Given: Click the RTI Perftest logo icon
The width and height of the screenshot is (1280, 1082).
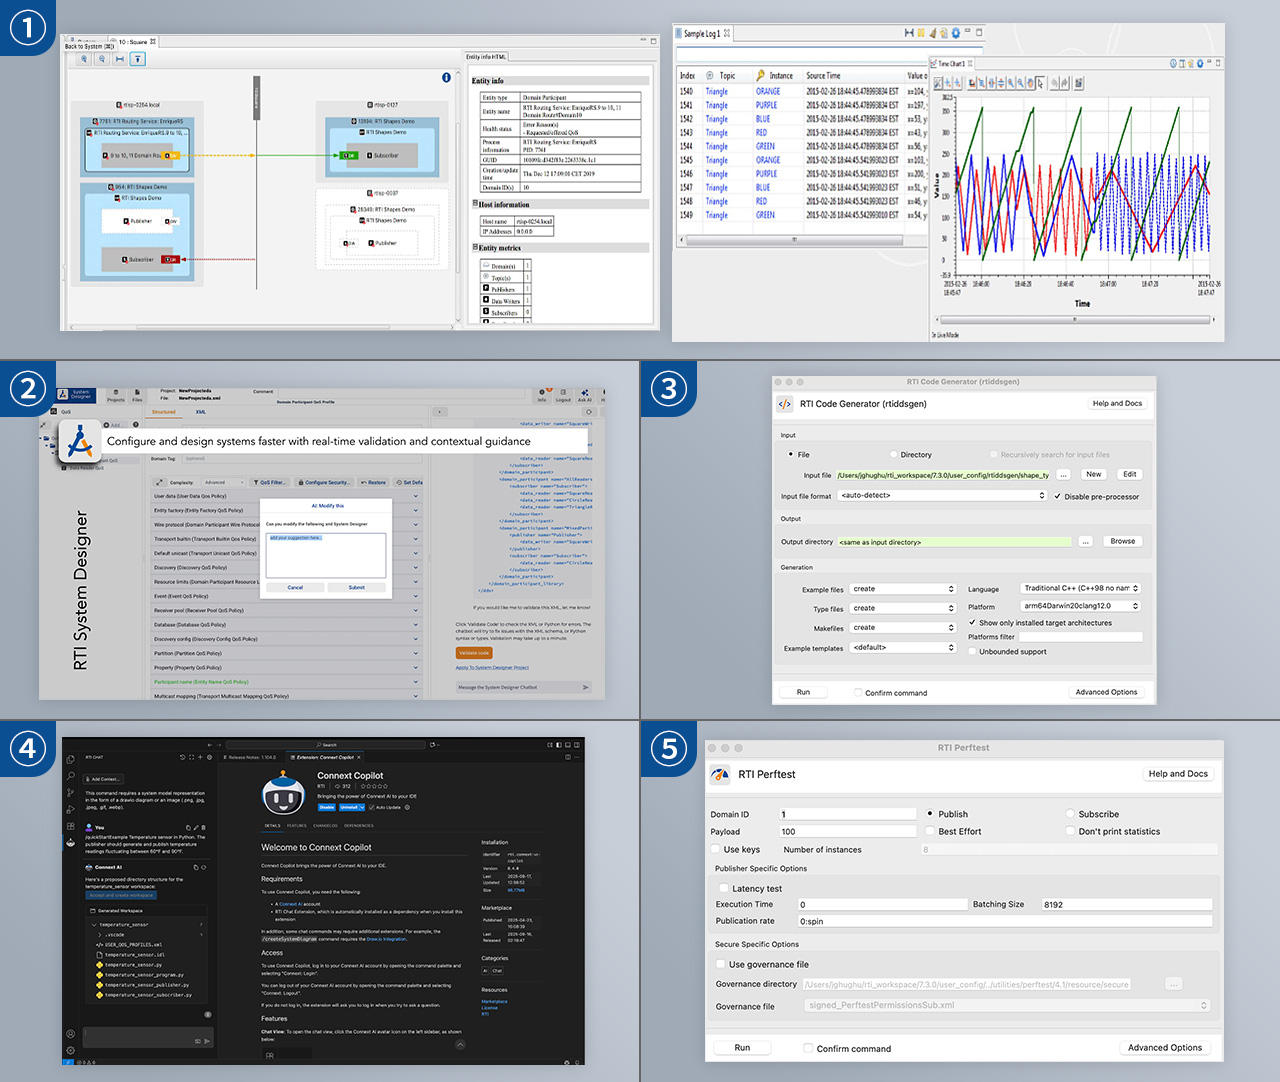Looking at the screenshot, I should (x=720, y=775).
